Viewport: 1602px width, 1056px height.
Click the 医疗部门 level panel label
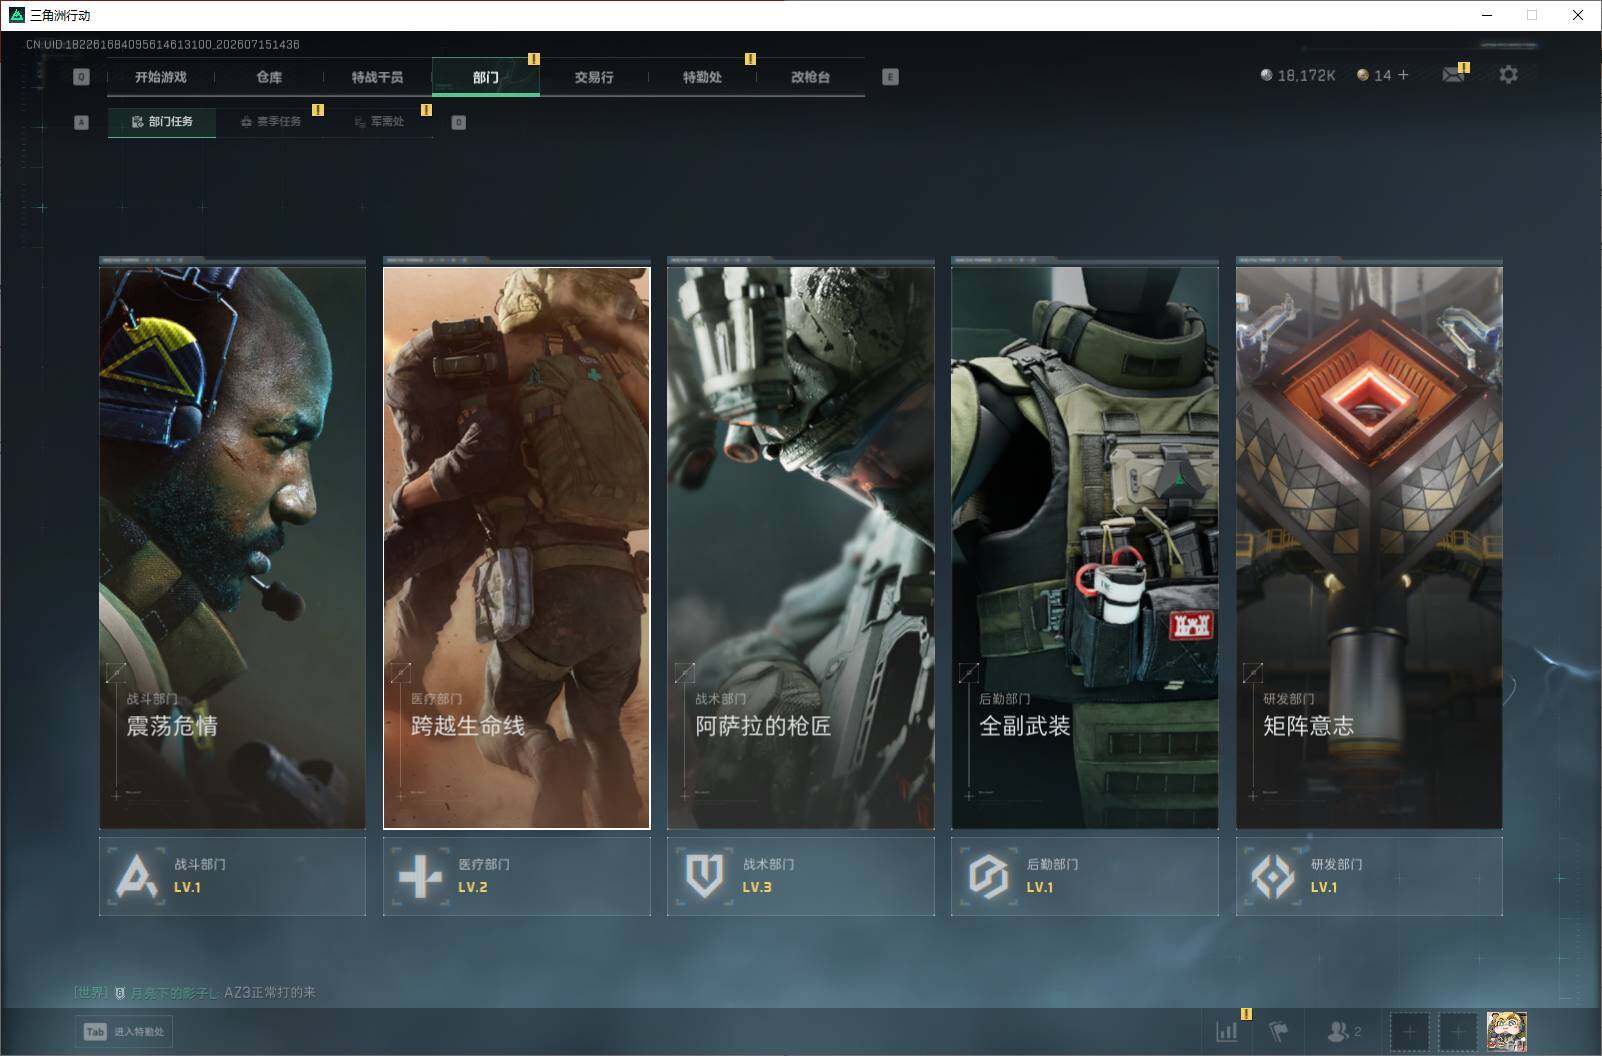point(484,864)
